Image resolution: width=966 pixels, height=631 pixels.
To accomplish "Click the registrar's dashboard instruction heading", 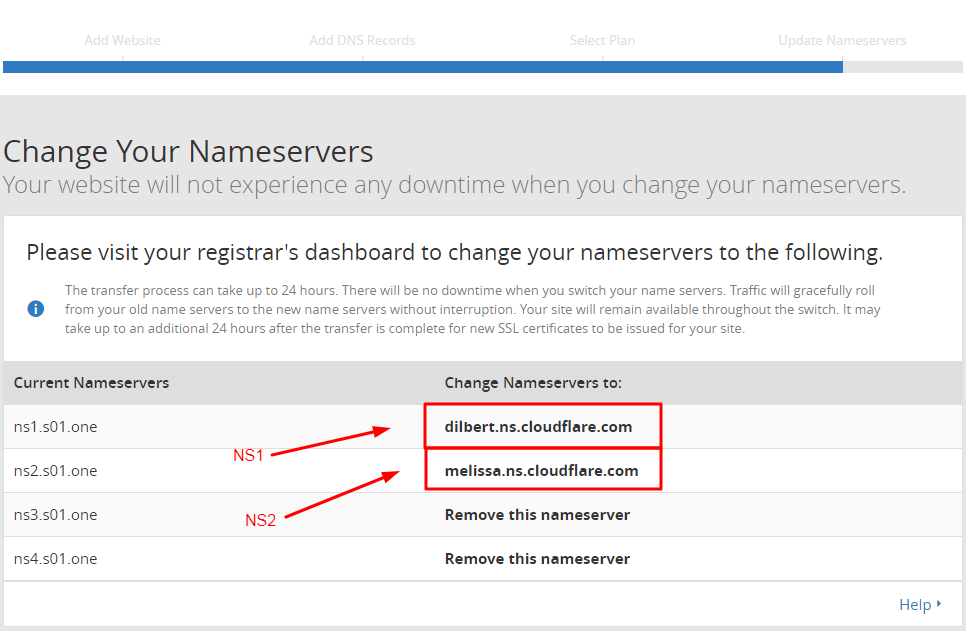I will (455, 253).
